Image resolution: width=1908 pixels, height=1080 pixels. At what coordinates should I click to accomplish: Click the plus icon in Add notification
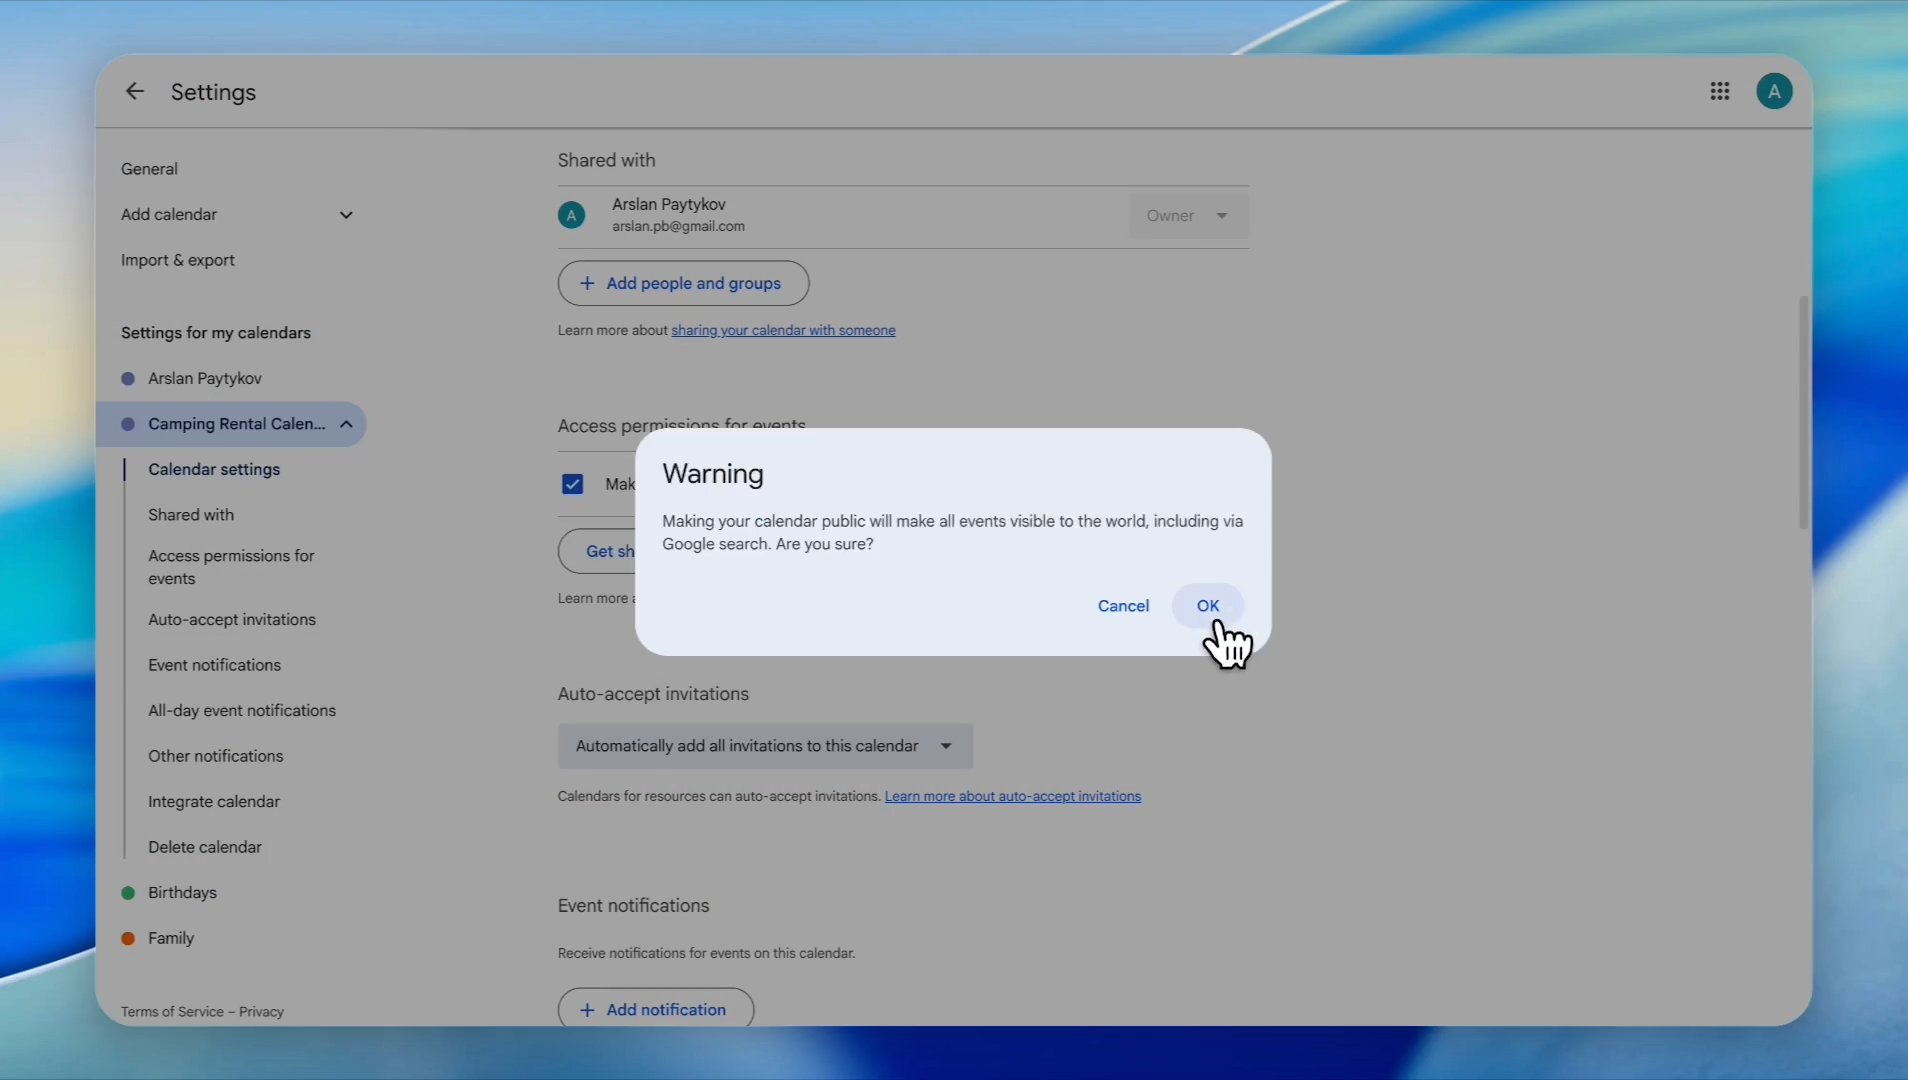click(x=587, y=1010)
